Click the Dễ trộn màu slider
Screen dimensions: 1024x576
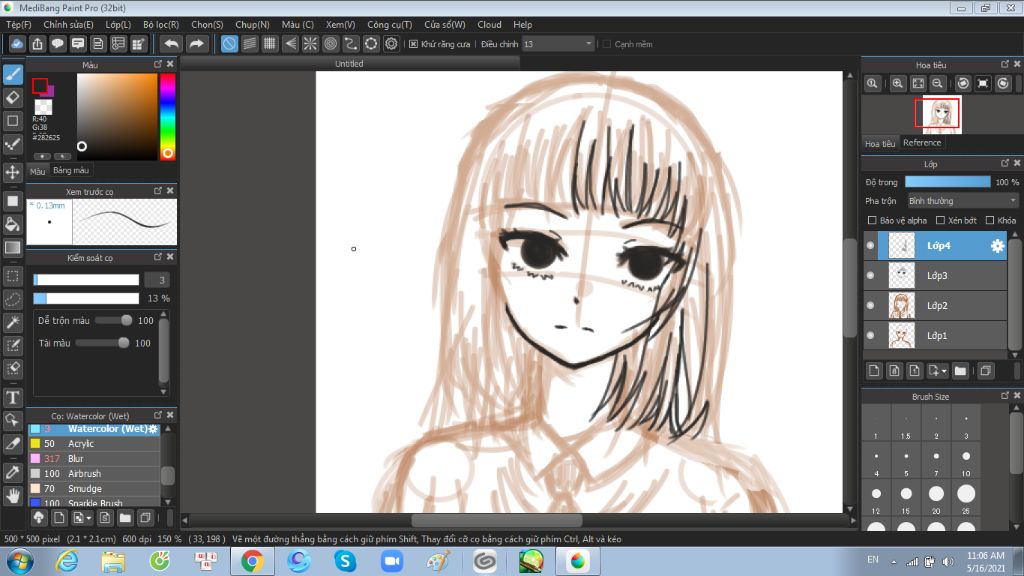114,321
